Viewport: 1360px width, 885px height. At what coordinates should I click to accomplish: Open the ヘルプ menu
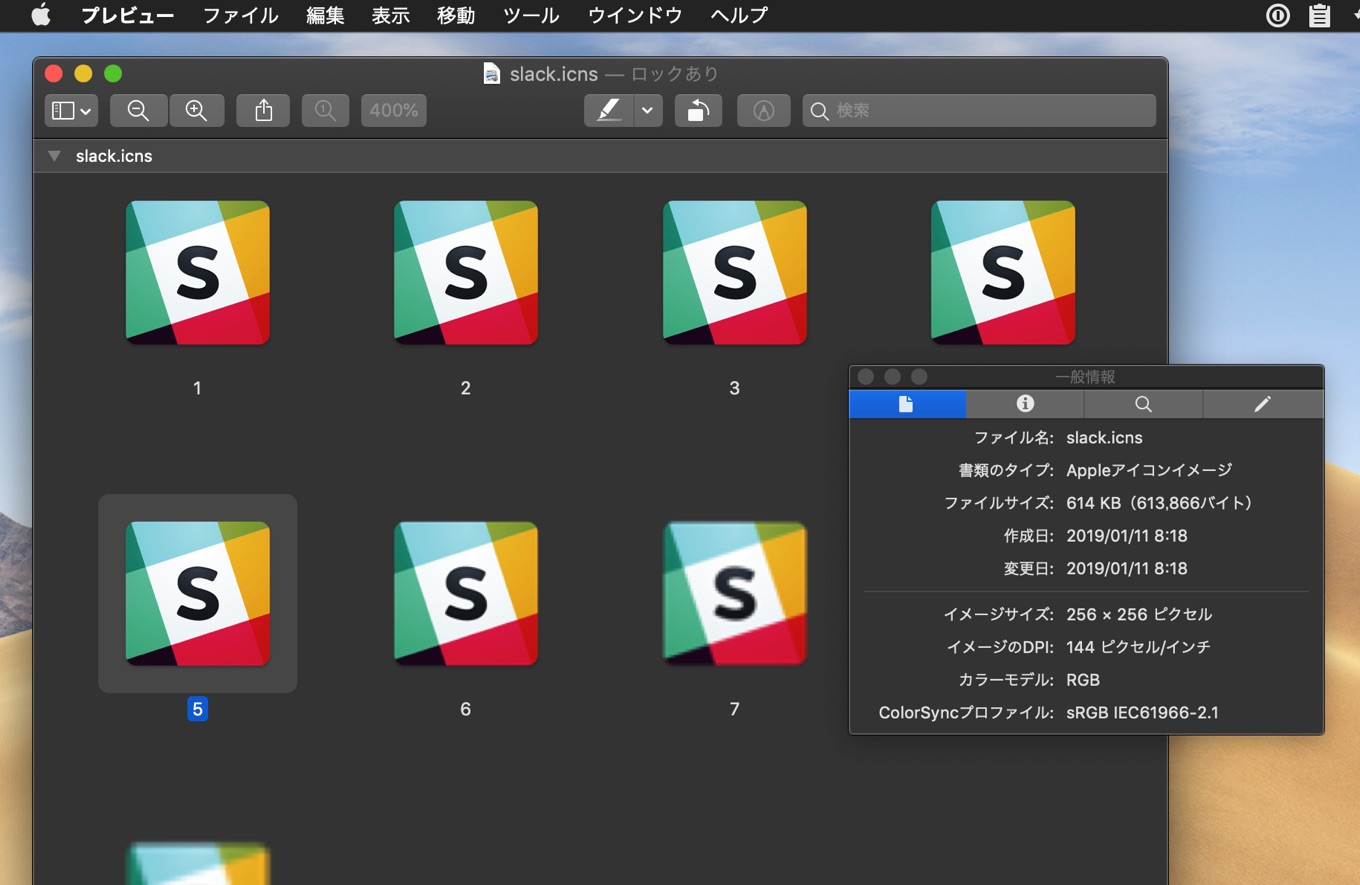pos(739,15)
